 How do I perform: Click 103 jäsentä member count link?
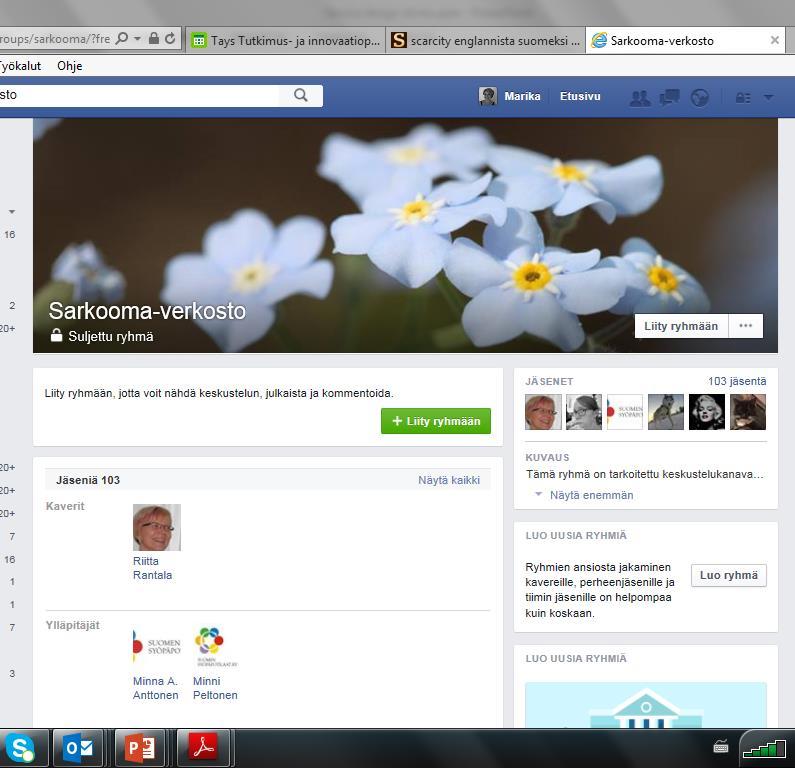tap(737, 381)
